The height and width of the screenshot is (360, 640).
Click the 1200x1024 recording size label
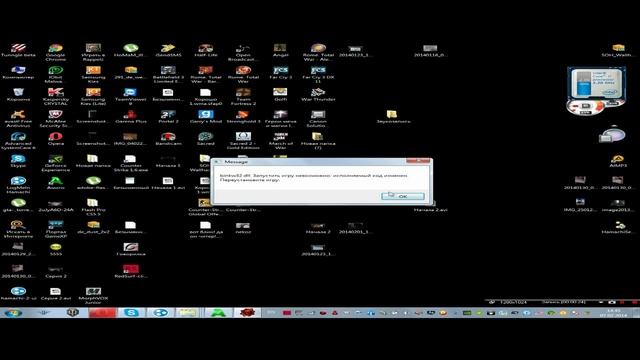point(513,302)
